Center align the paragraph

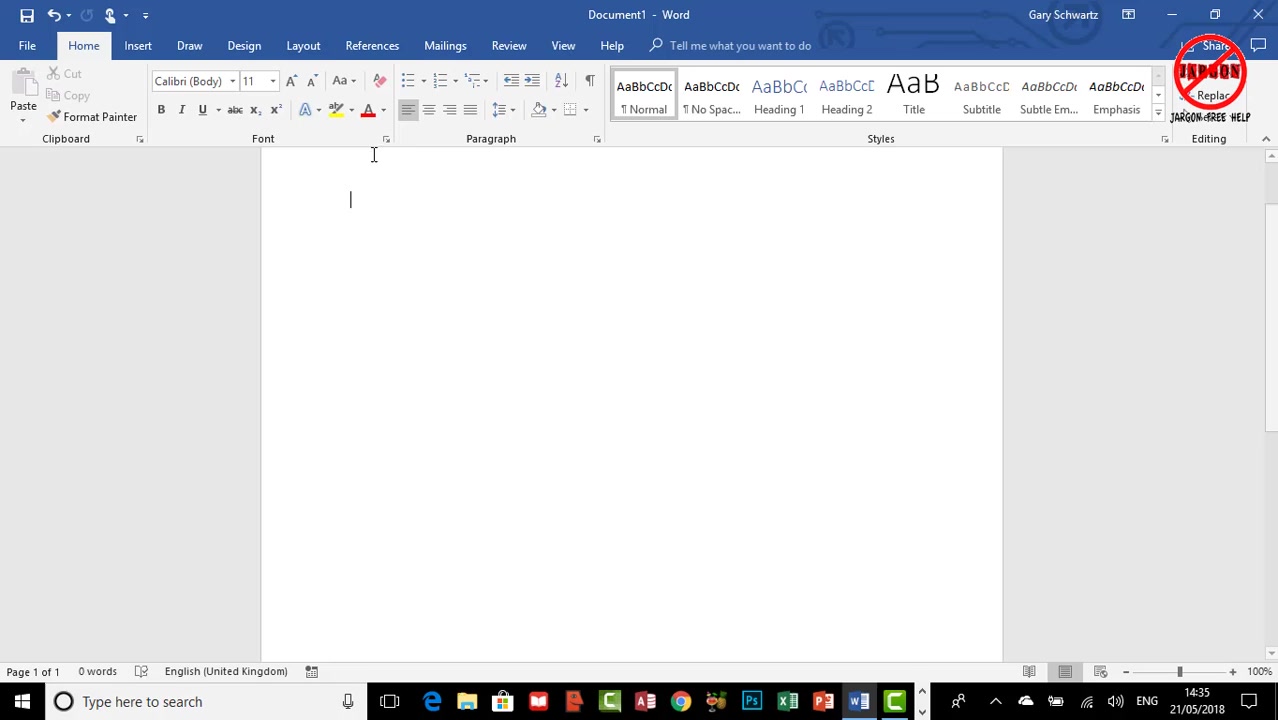[428, 110]
